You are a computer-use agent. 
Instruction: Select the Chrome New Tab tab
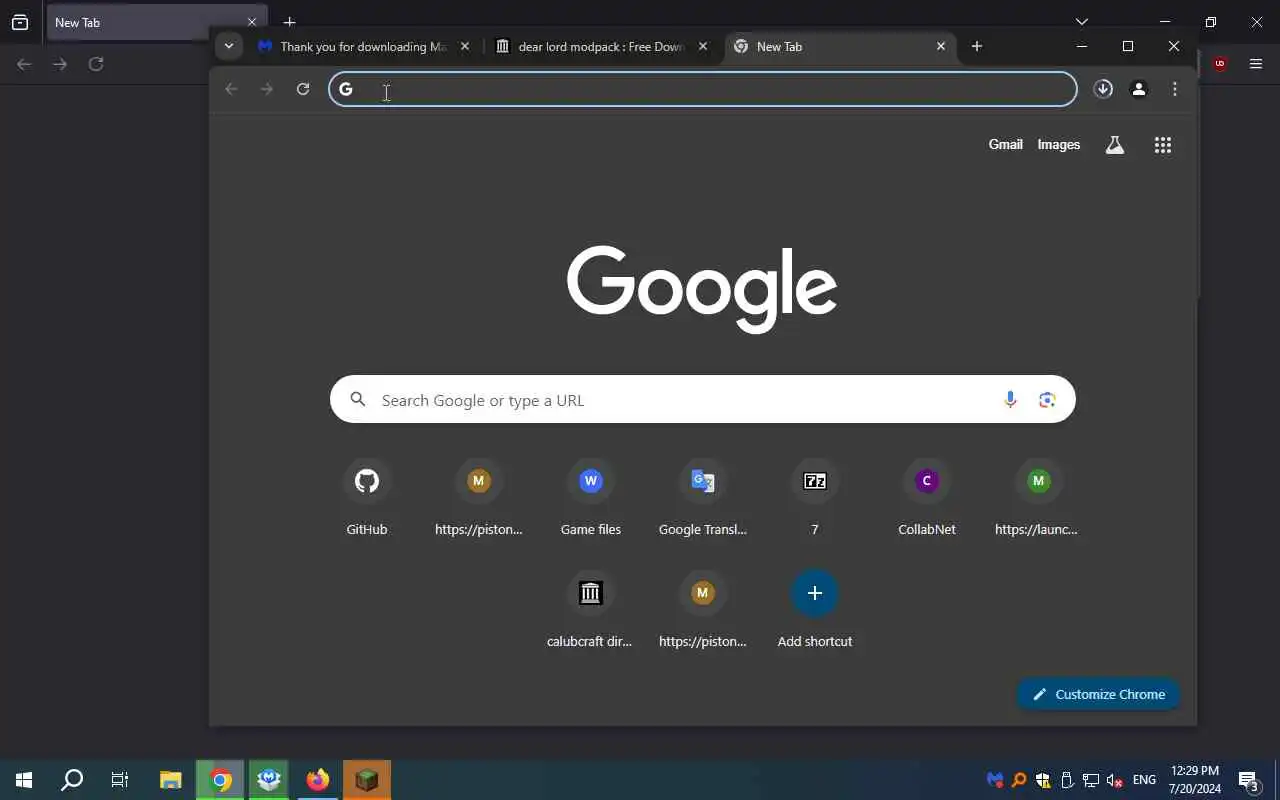point(838,46)
